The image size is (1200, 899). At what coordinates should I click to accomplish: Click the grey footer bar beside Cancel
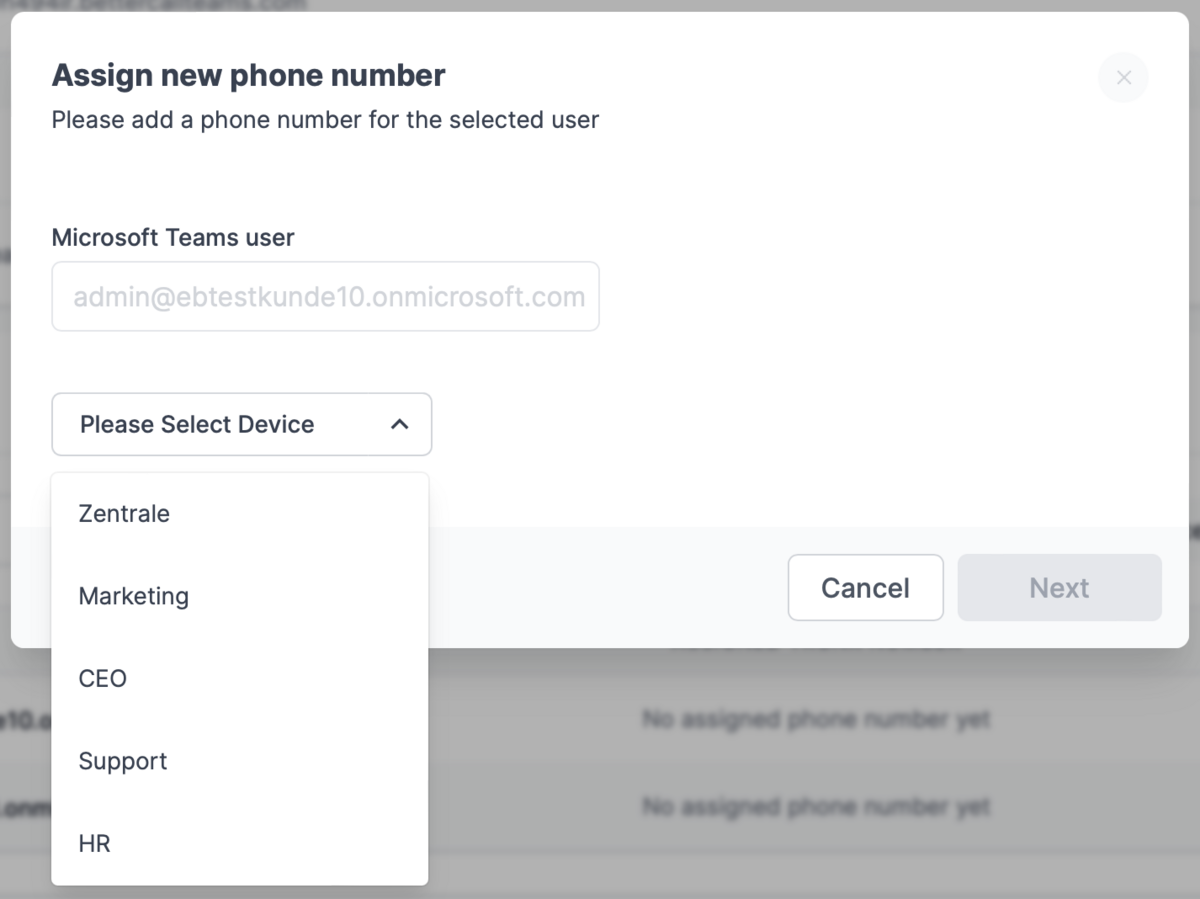point(600,588)
